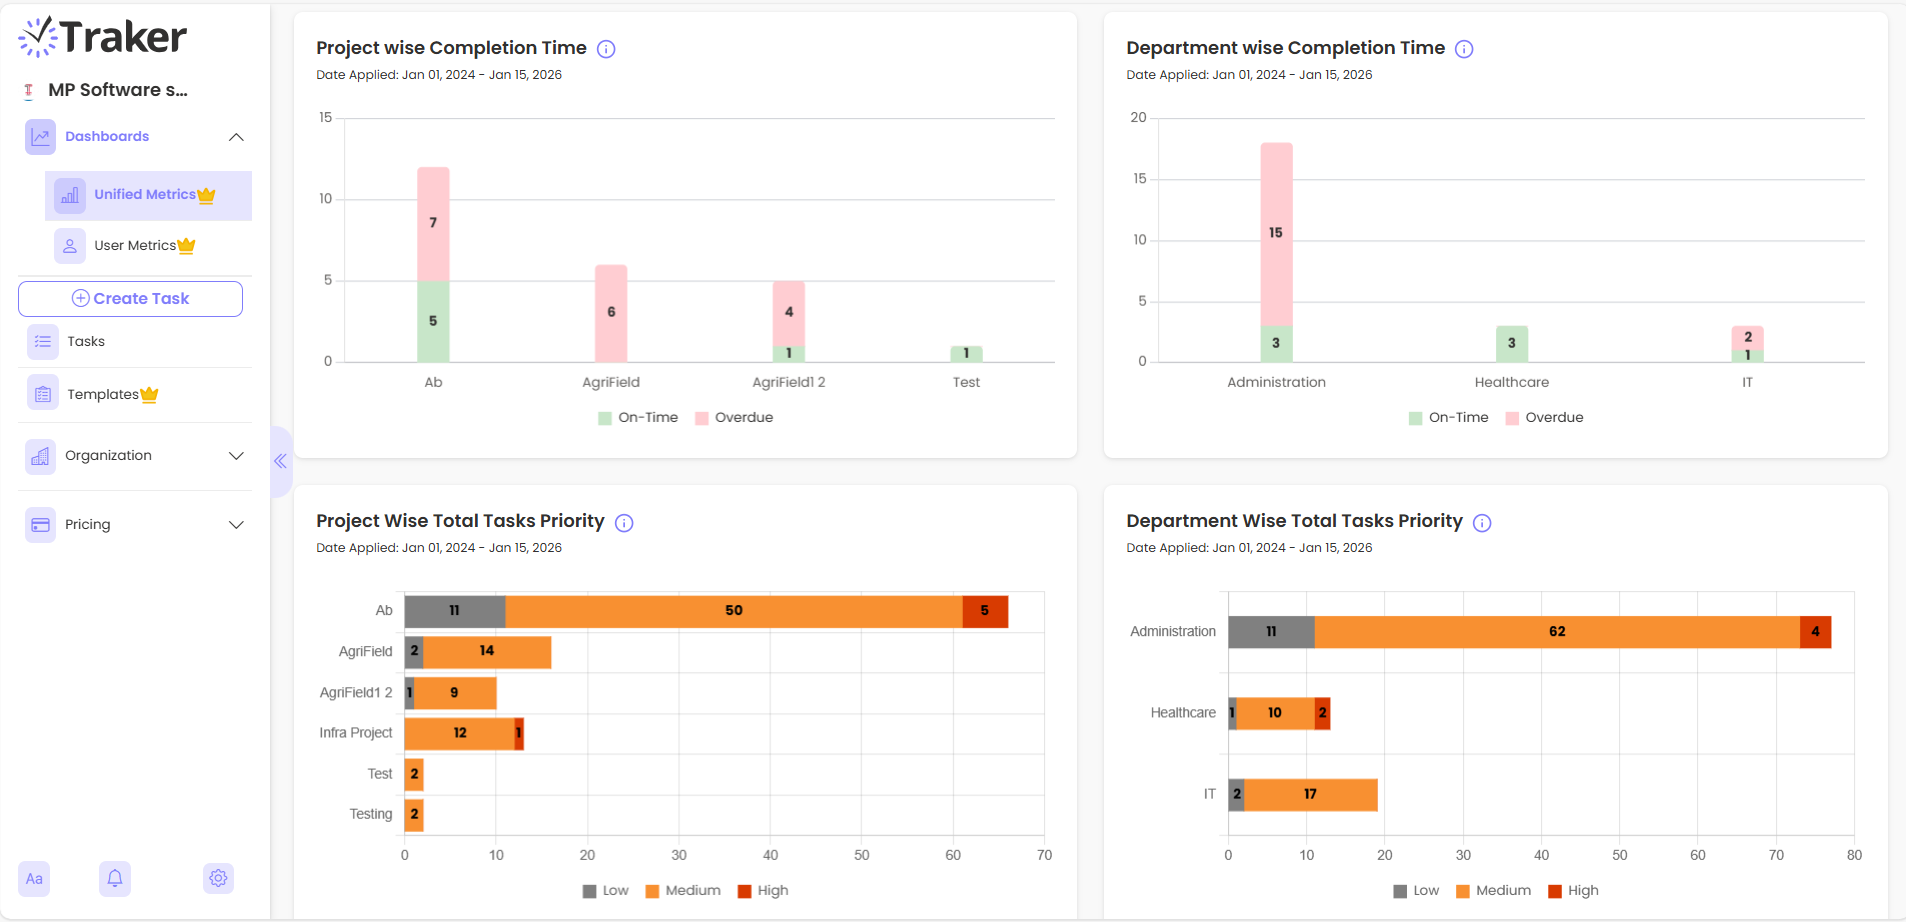1906x922 pixels.
Task: Click the notification bell icon
Action: coord(115,878)
